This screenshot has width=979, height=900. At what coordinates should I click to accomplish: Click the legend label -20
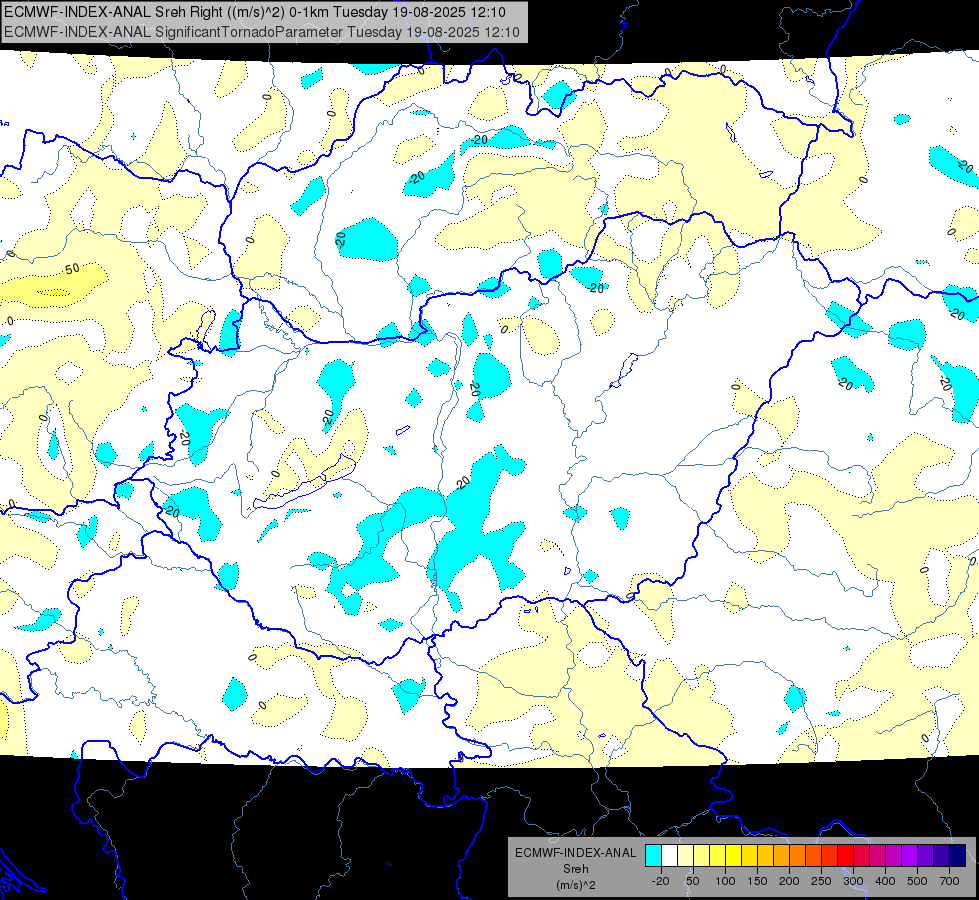tap(660, 881)
